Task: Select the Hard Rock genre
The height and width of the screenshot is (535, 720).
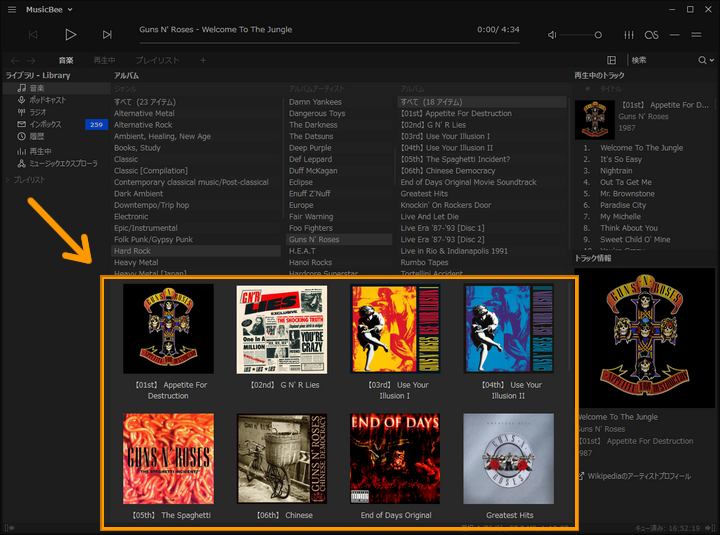Action: [x=196, y=251]
